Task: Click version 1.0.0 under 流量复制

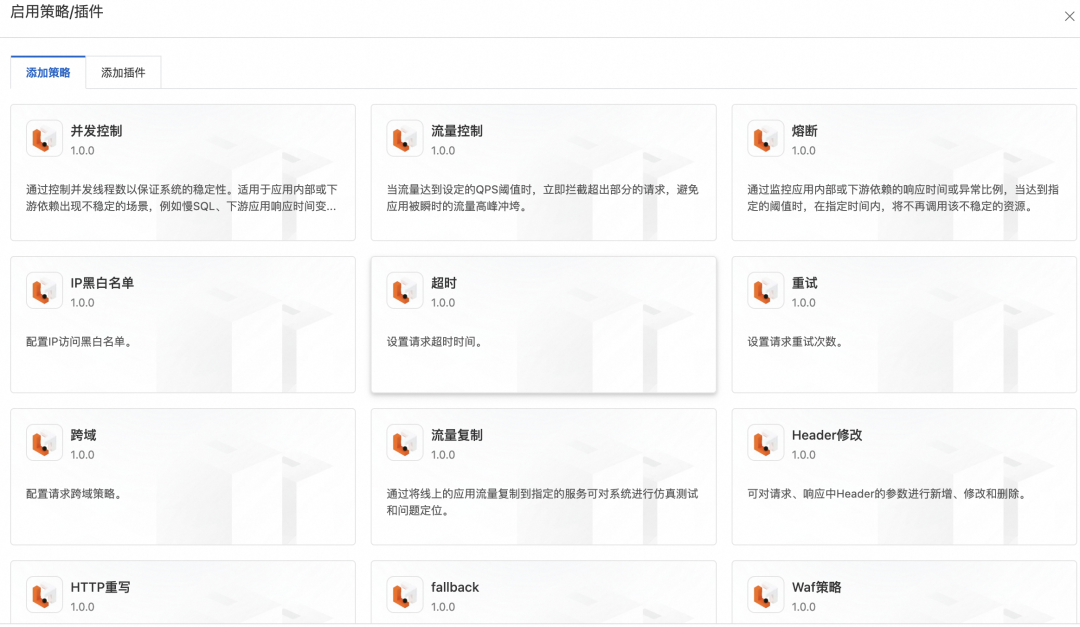Action: click(x=444, y=455)
